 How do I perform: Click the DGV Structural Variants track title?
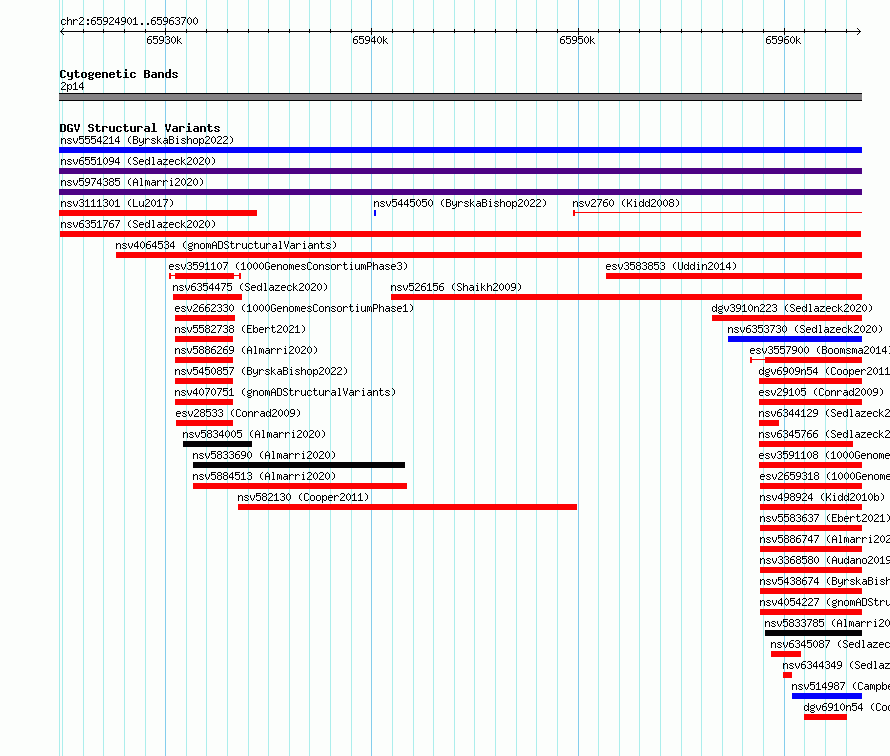pos(140,128)
